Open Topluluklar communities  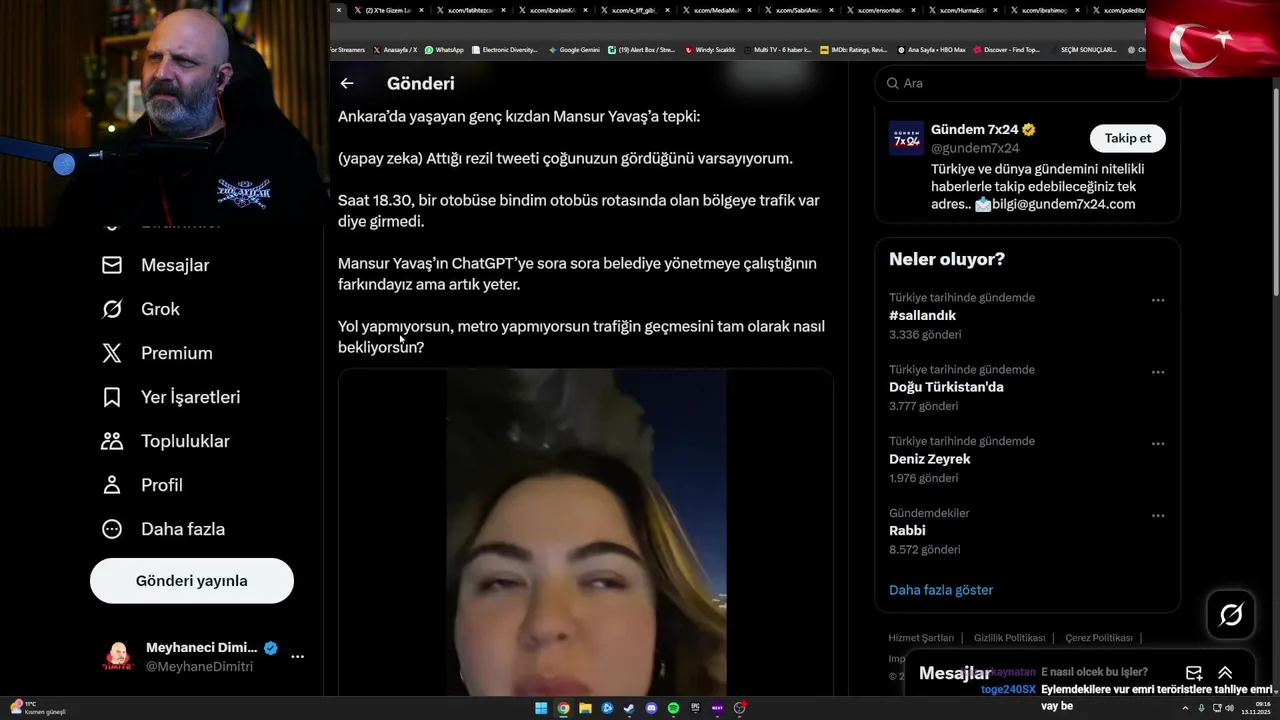[165, 441]
